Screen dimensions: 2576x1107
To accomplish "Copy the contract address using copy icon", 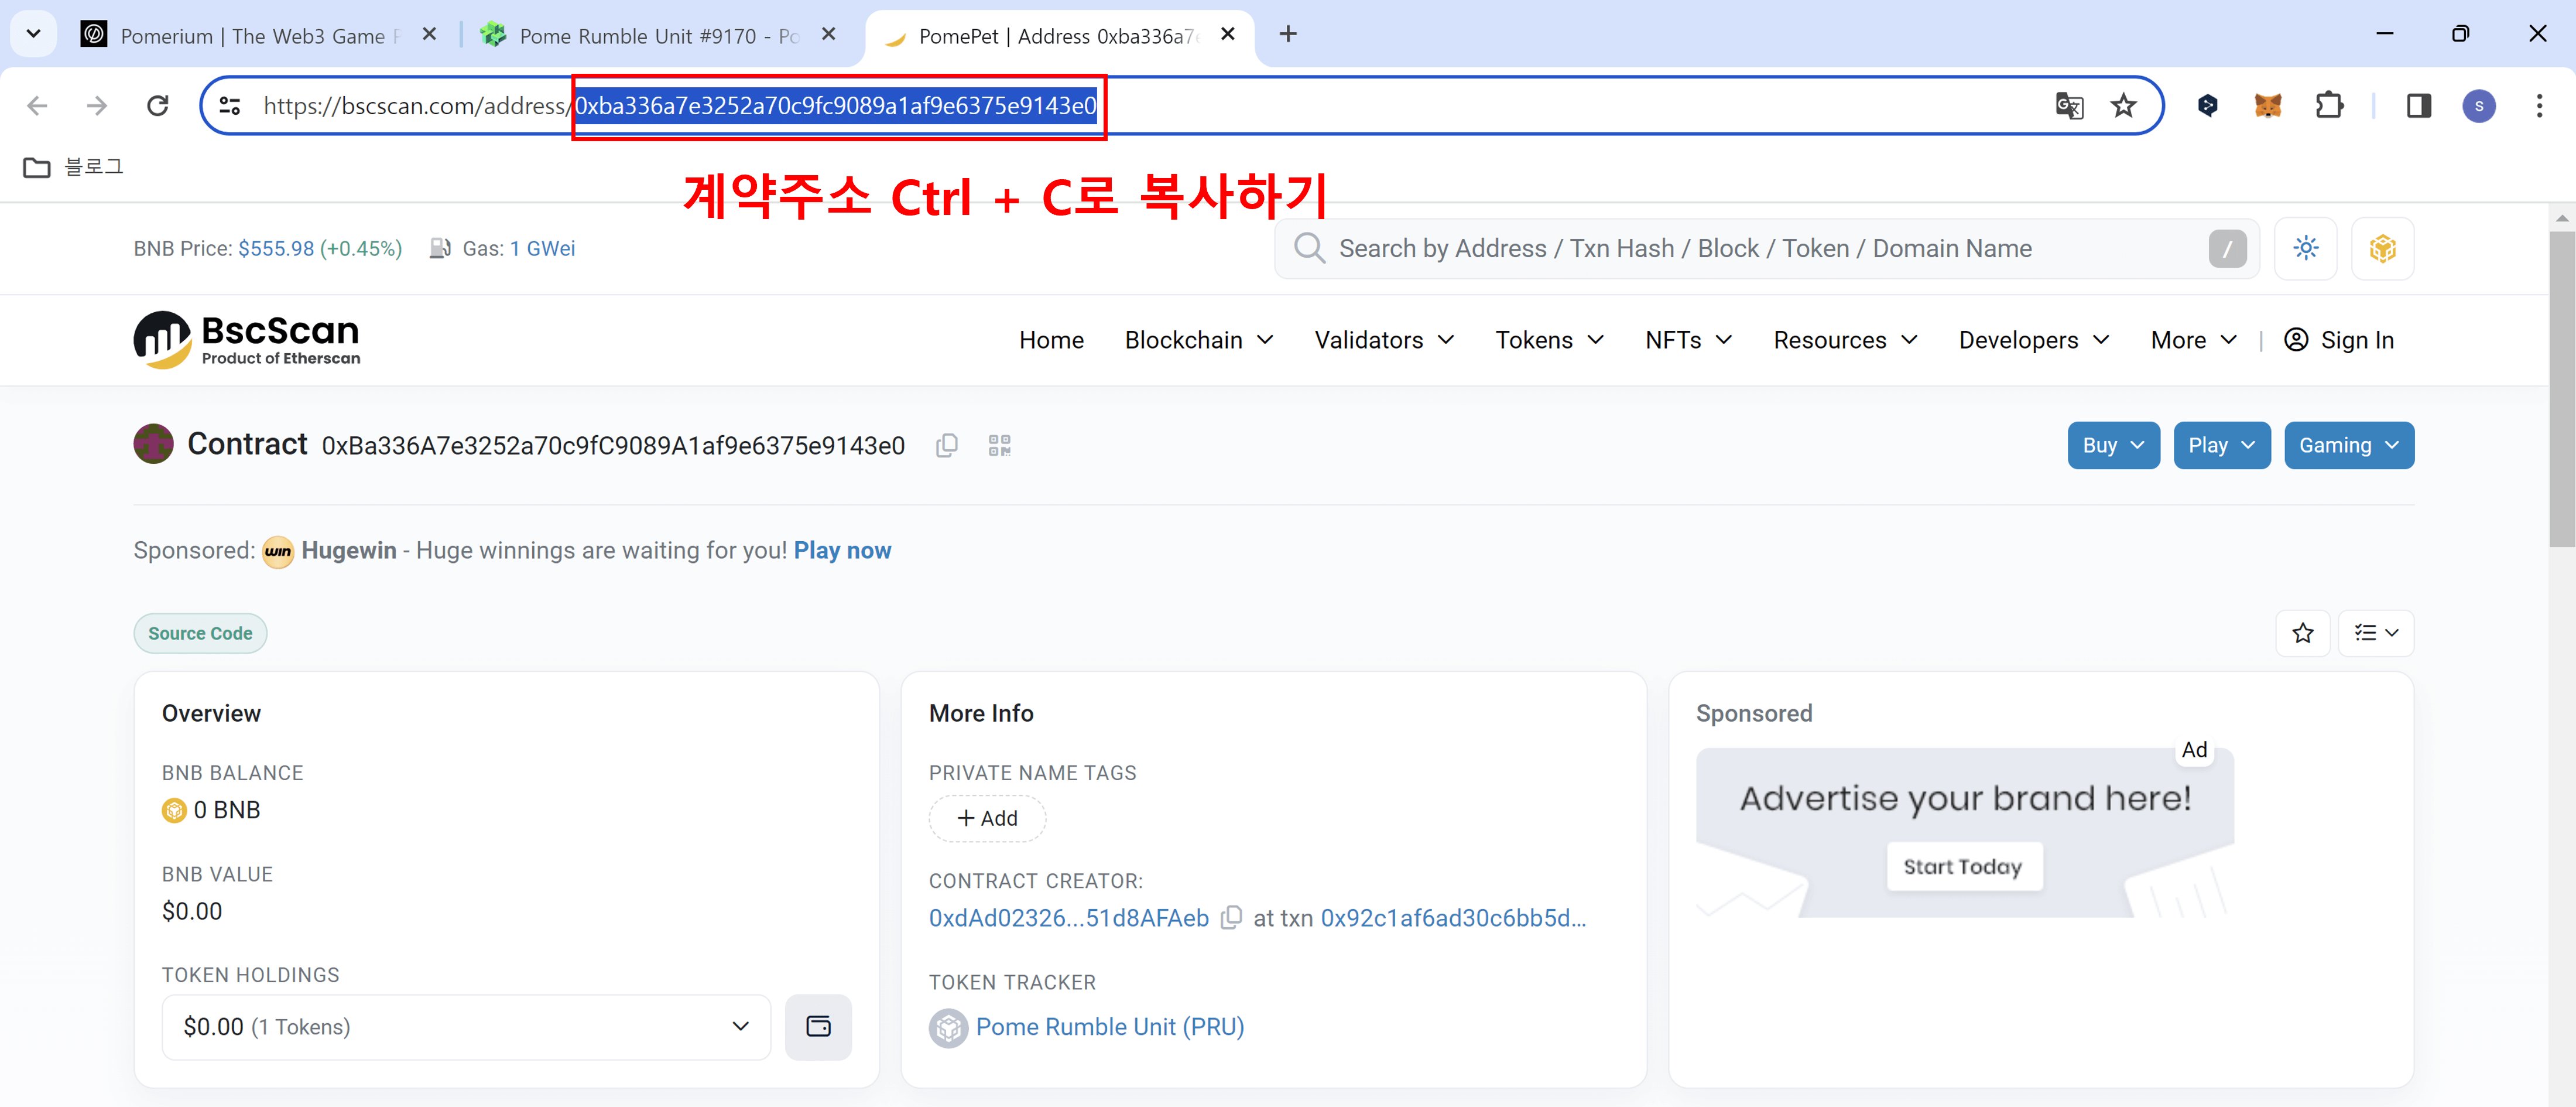I will pos(946,445).
